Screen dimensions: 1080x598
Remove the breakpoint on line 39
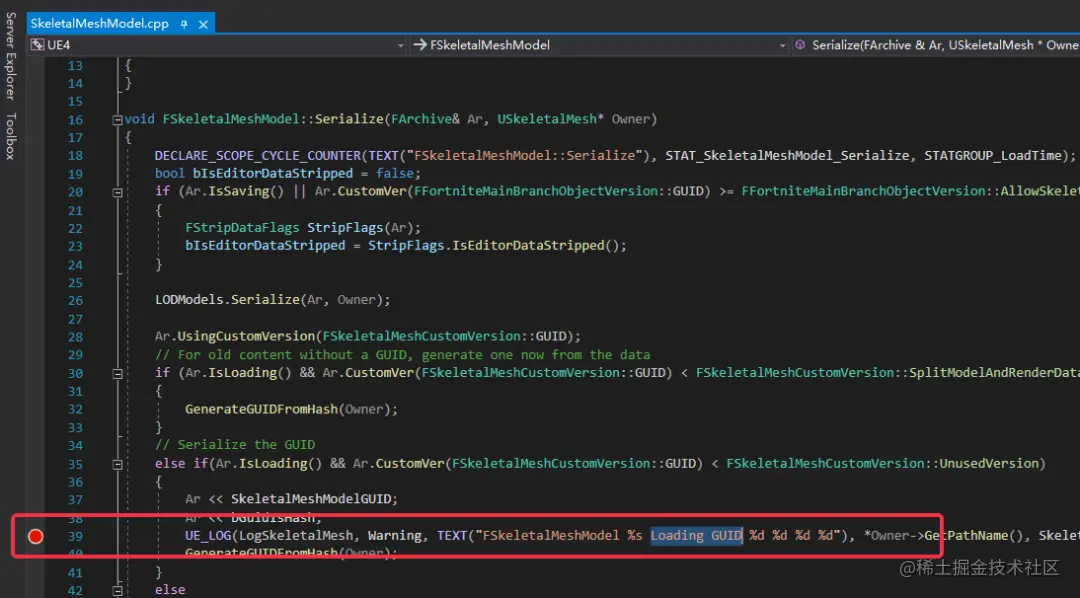35,536
